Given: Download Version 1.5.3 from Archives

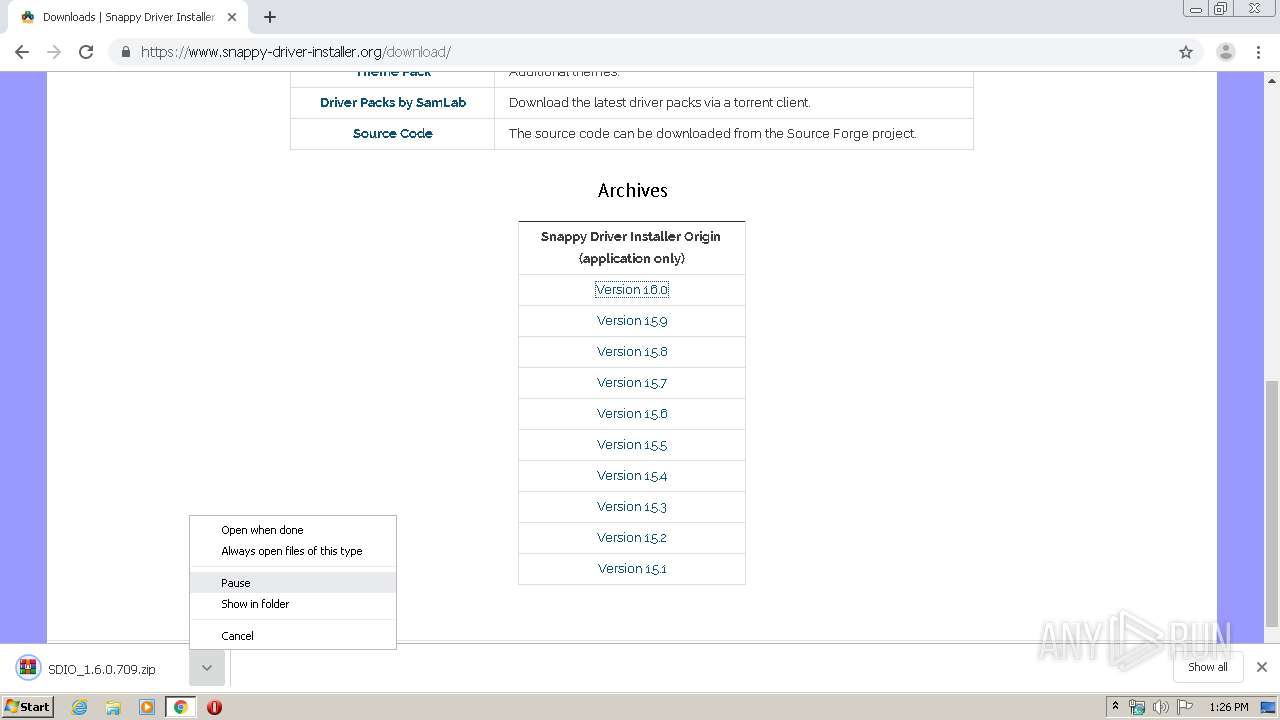Looking at the screenshot, I should pyautogui.click(x=632, y=506).
